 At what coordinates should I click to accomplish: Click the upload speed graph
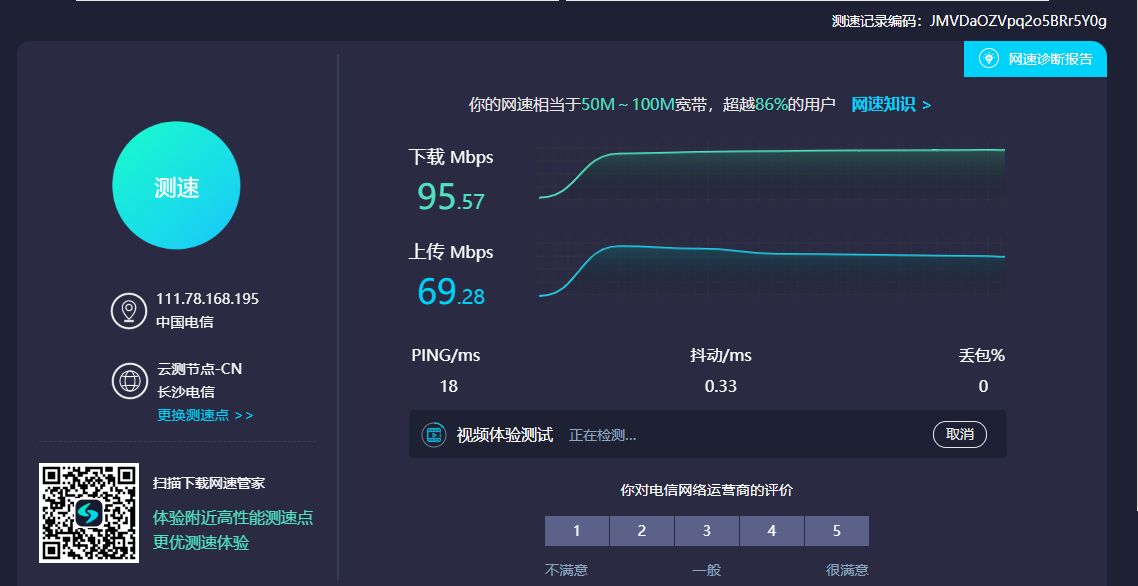[x=770, y=269]
